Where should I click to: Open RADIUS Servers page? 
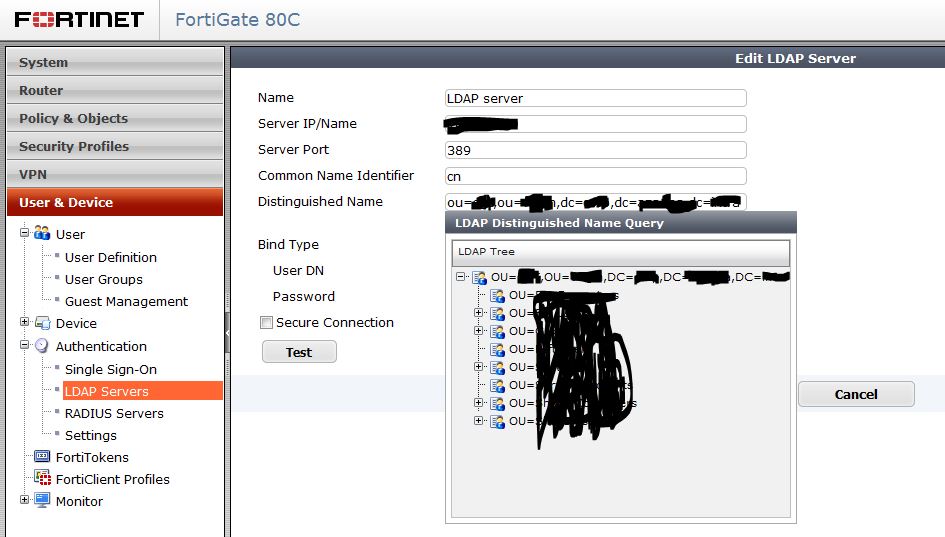coord(115,413)
